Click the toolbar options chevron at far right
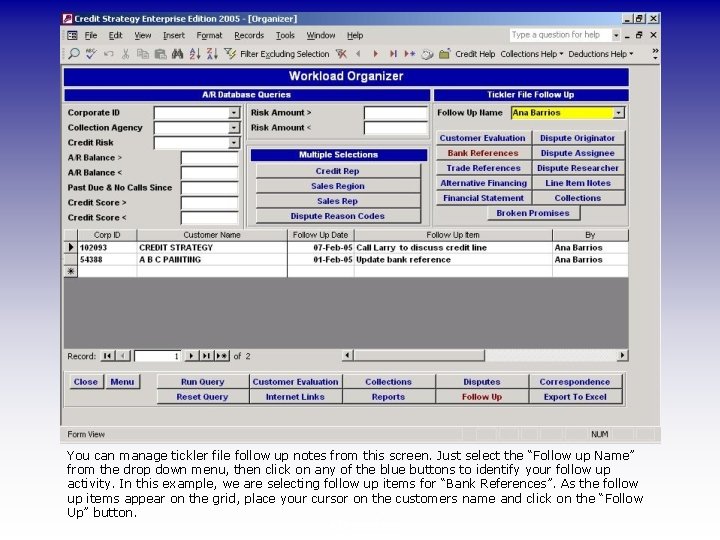This screenshot has height=540, width=720. coord(655,54)
